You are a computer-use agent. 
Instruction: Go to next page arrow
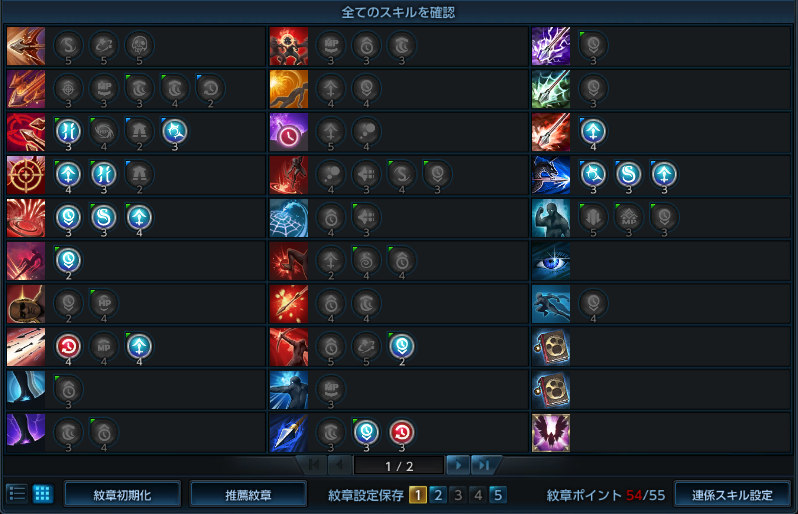[458, 465]
